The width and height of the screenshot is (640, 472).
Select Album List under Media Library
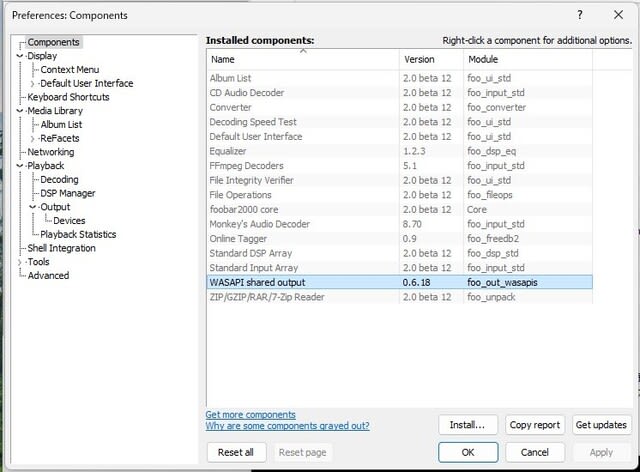tap(61, 125)
